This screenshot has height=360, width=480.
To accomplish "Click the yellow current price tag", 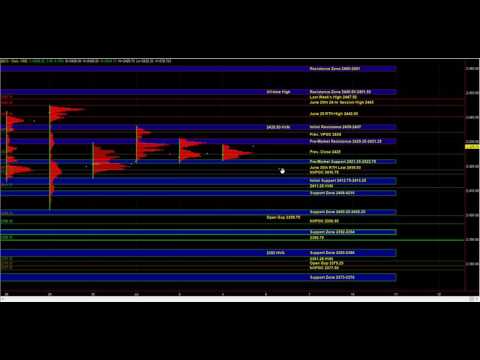I will point(472,147).
